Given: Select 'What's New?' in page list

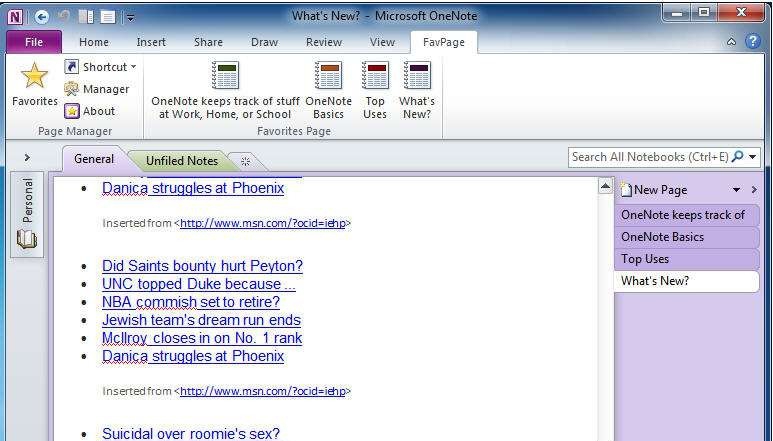Looking at the screenshot, I should tap(686, 281).
